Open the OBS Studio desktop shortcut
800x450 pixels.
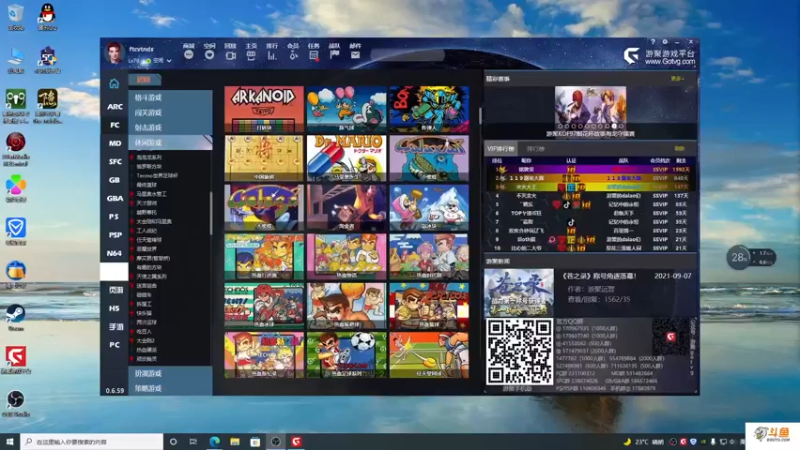16,402
